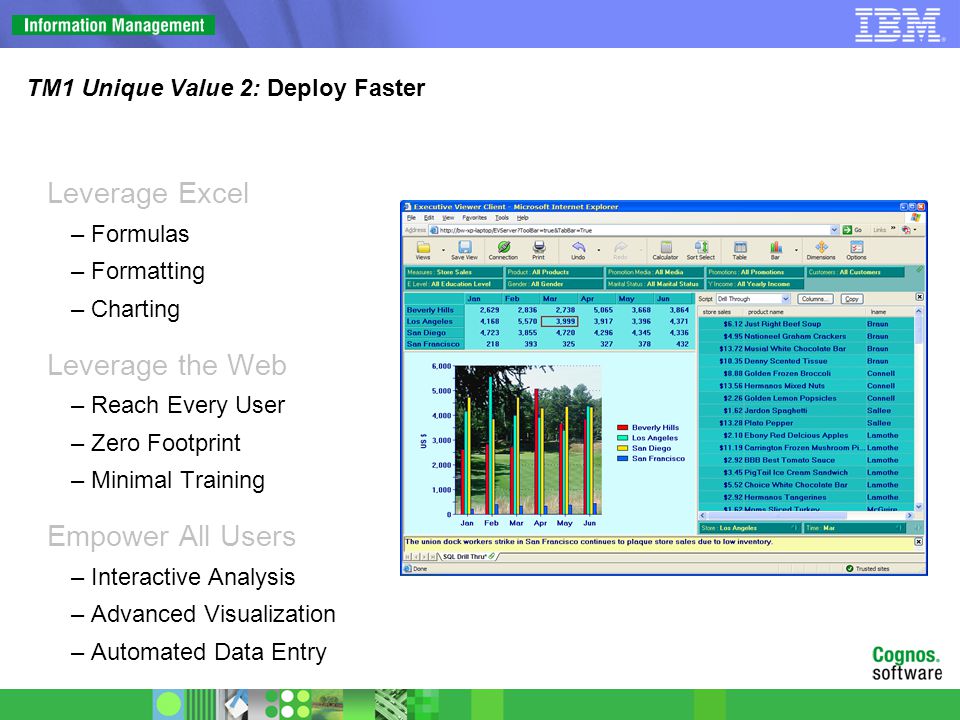The height and width of the screenshot is (720, 960).
Task: Click the Bar chart icon
Action: point(776,247)
